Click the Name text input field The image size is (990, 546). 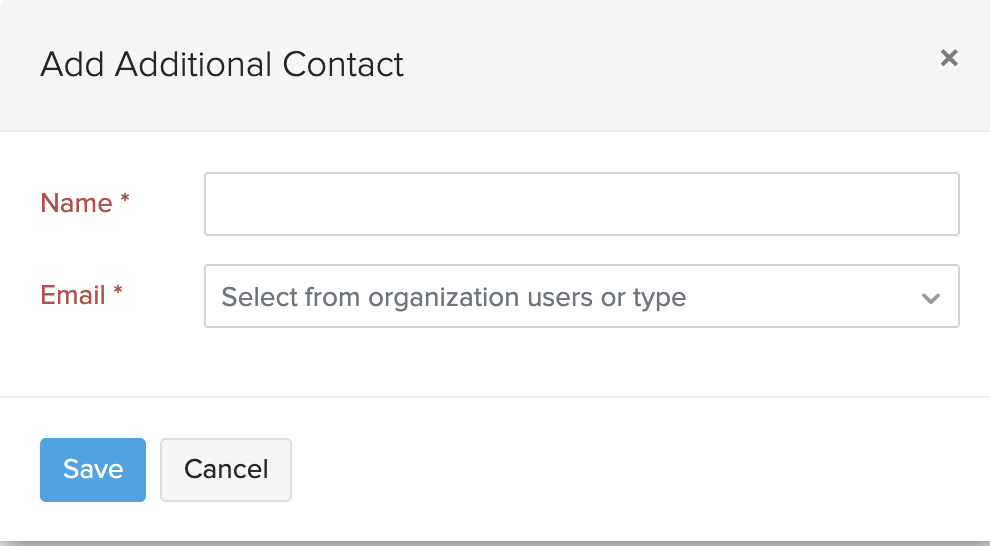pyautogui.click(x=581, y=204)
